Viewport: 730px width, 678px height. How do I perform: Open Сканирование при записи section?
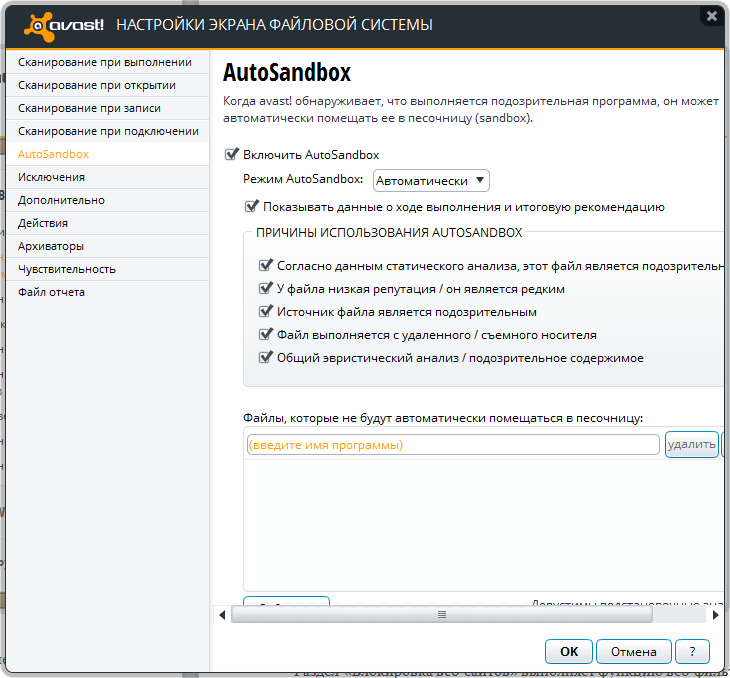tap(108, 108)
